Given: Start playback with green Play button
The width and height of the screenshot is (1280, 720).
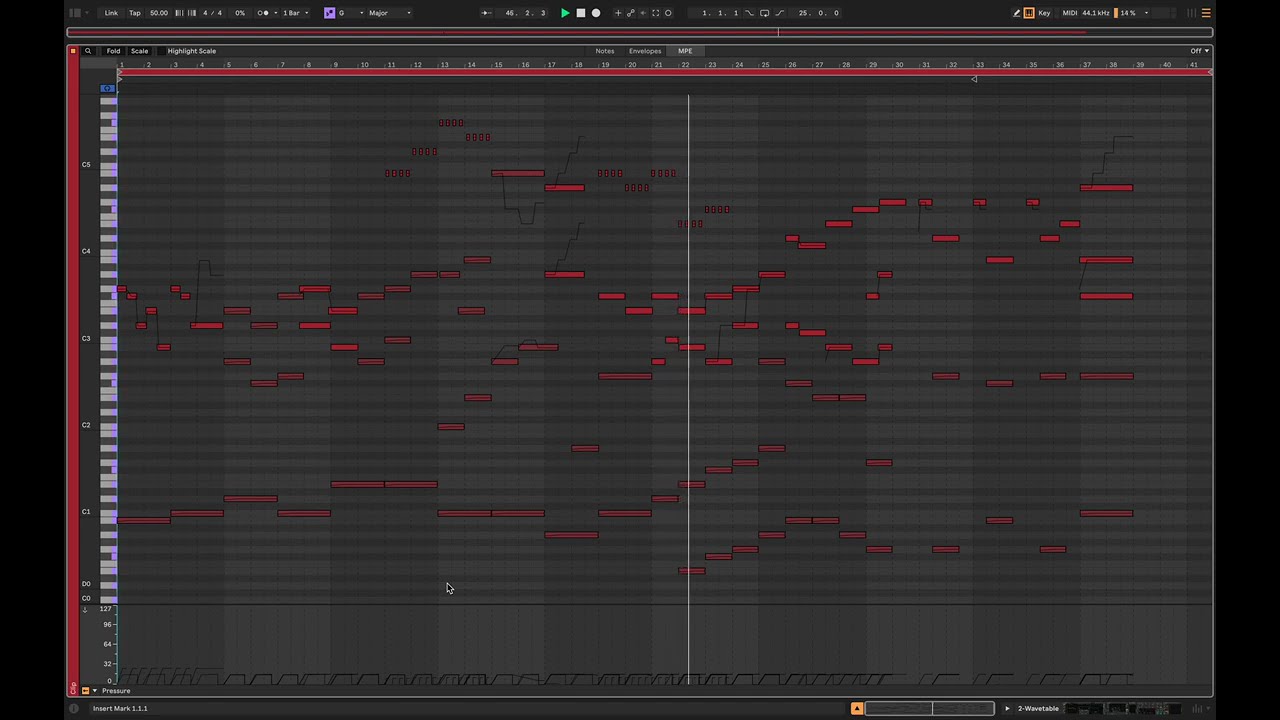Looking at the screenshot, I should [x=565, y=13].
